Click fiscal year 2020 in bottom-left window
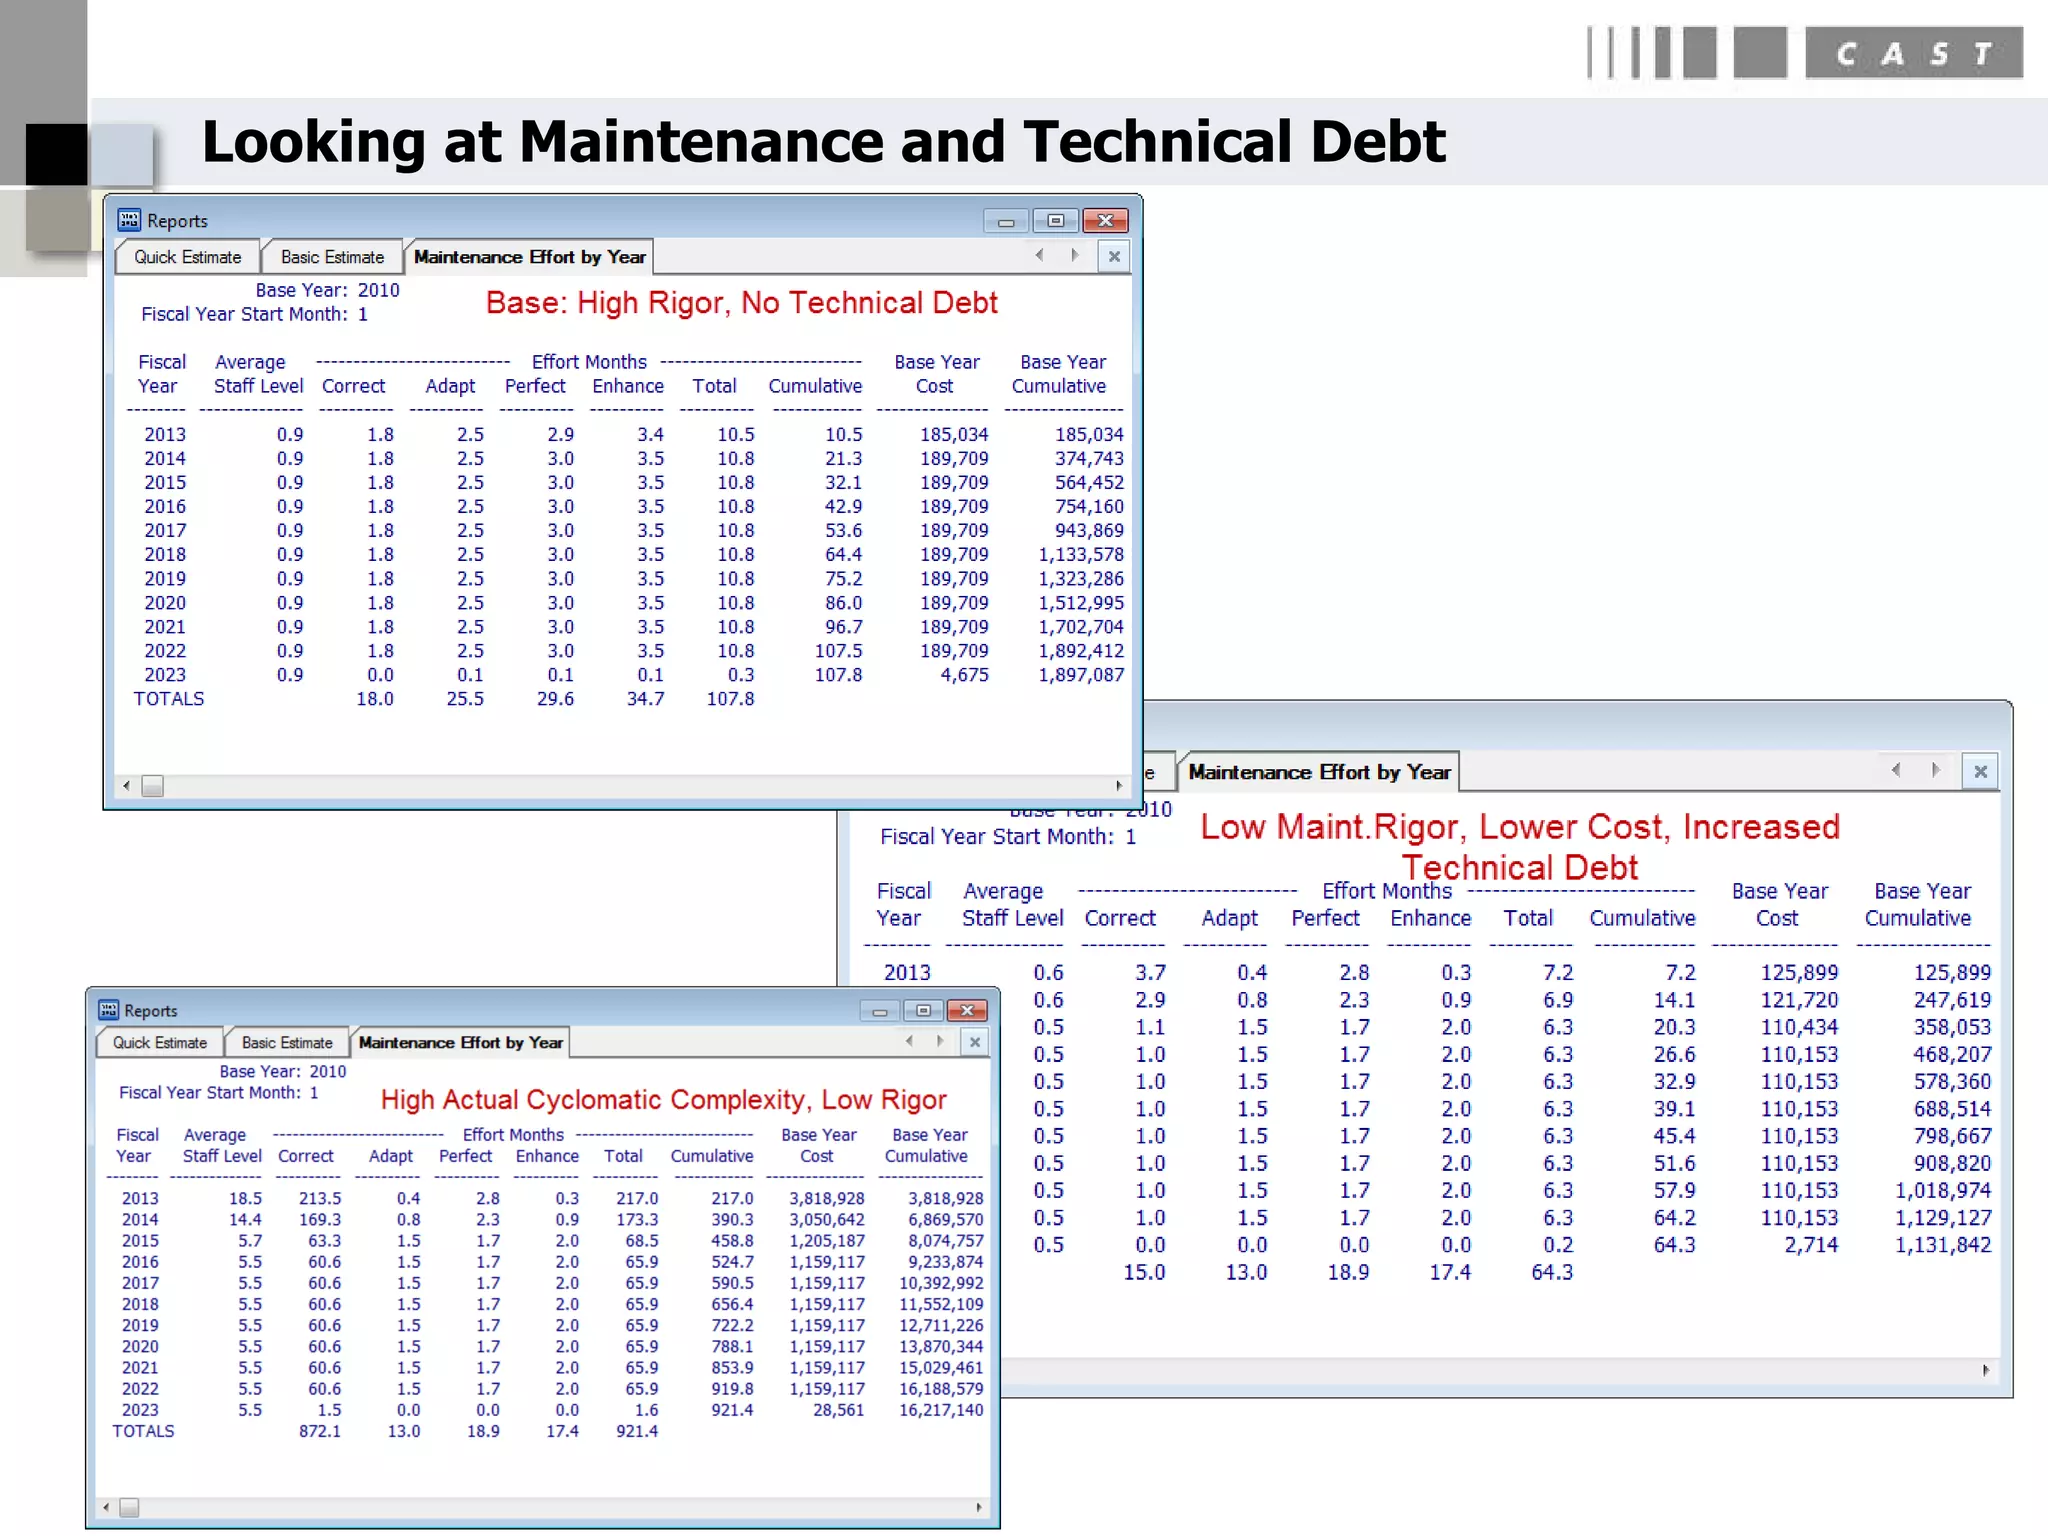 (140, 1347)
